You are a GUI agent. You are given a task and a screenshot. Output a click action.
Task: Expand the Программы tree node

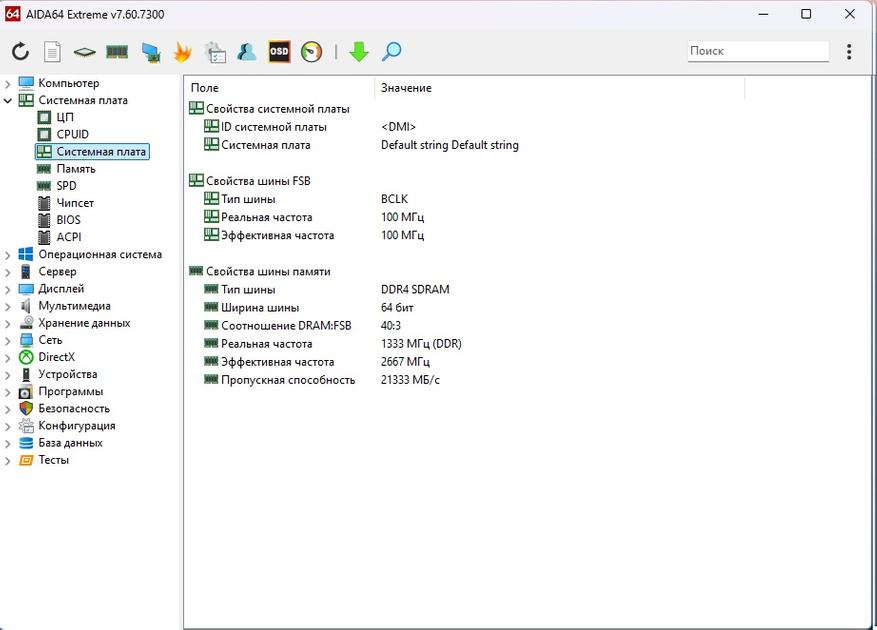(x=7, y=392)
